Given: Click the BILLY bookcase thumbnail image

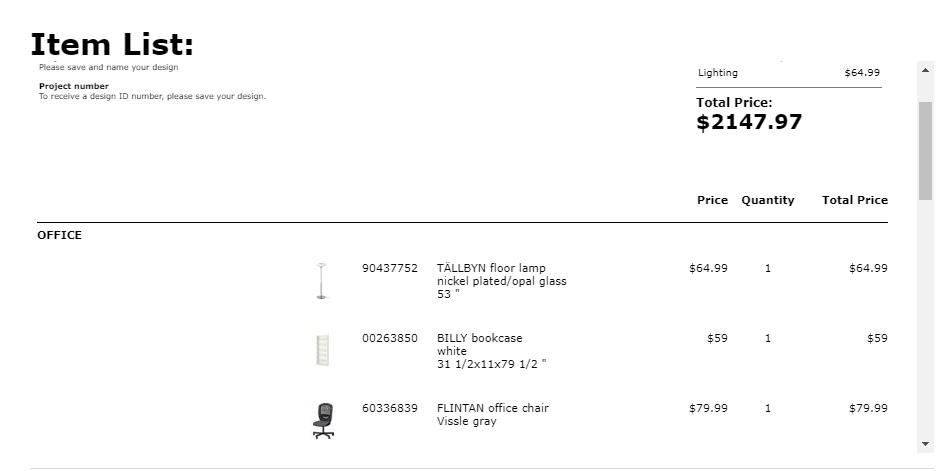Looking at the screenshot, I should point(323,351).
